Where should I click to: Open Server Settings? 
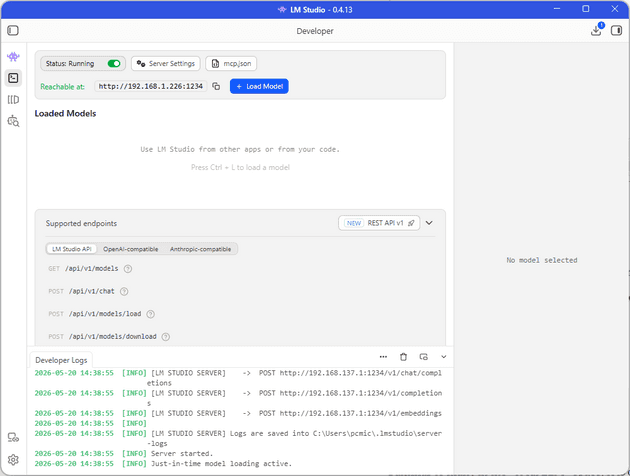point(166,63)
